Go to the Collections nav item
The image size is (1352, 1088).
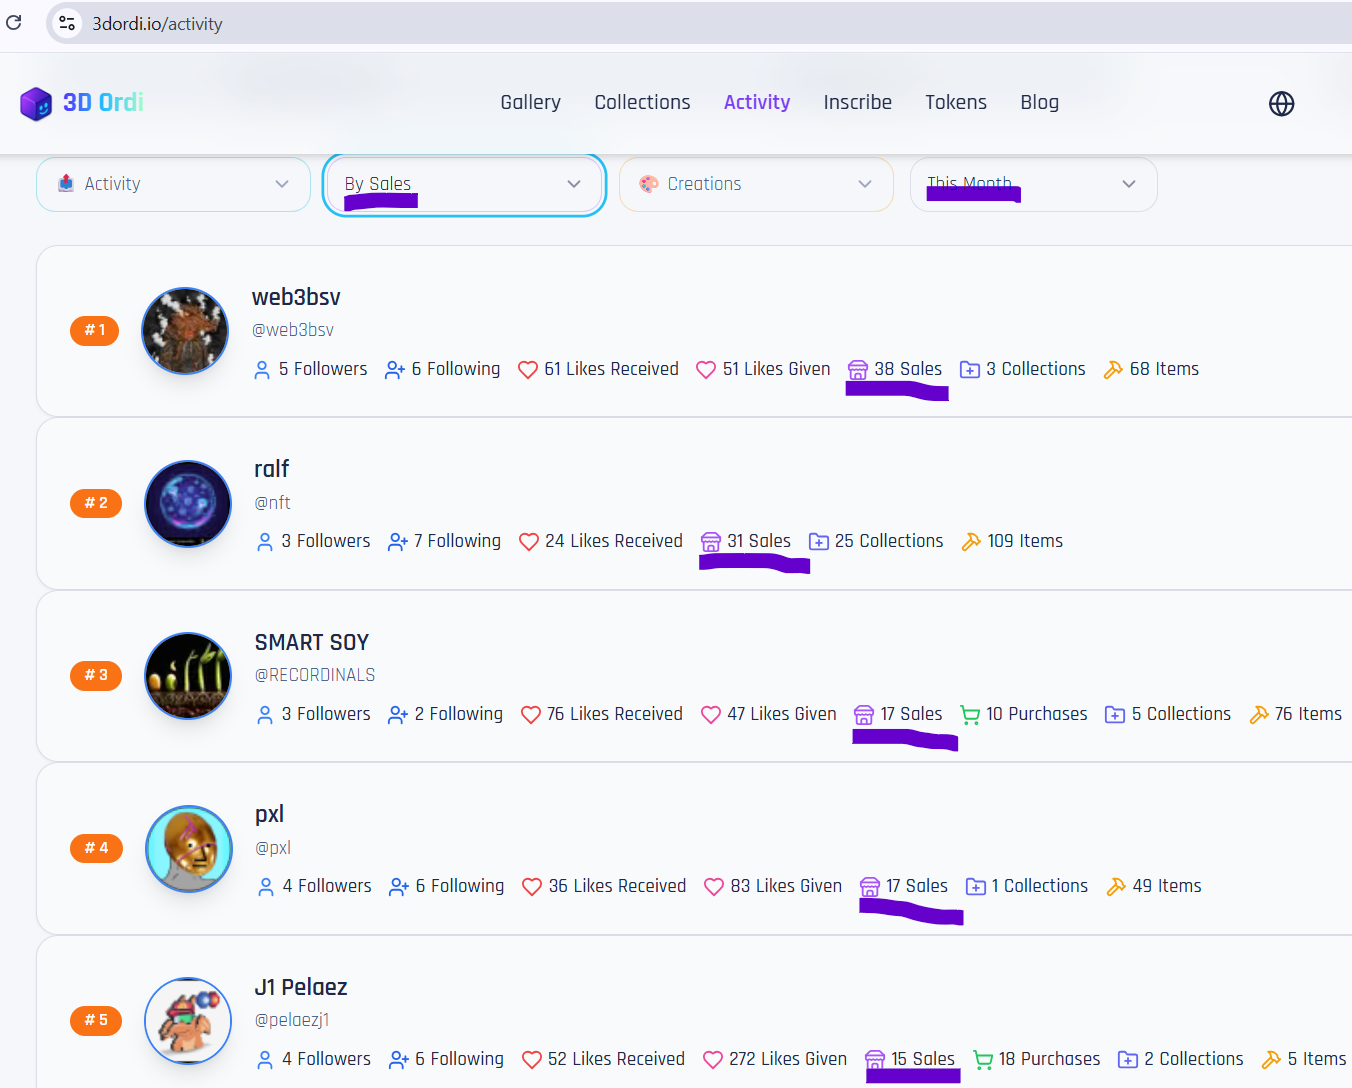pyautogui.click(x=642, y=102)
